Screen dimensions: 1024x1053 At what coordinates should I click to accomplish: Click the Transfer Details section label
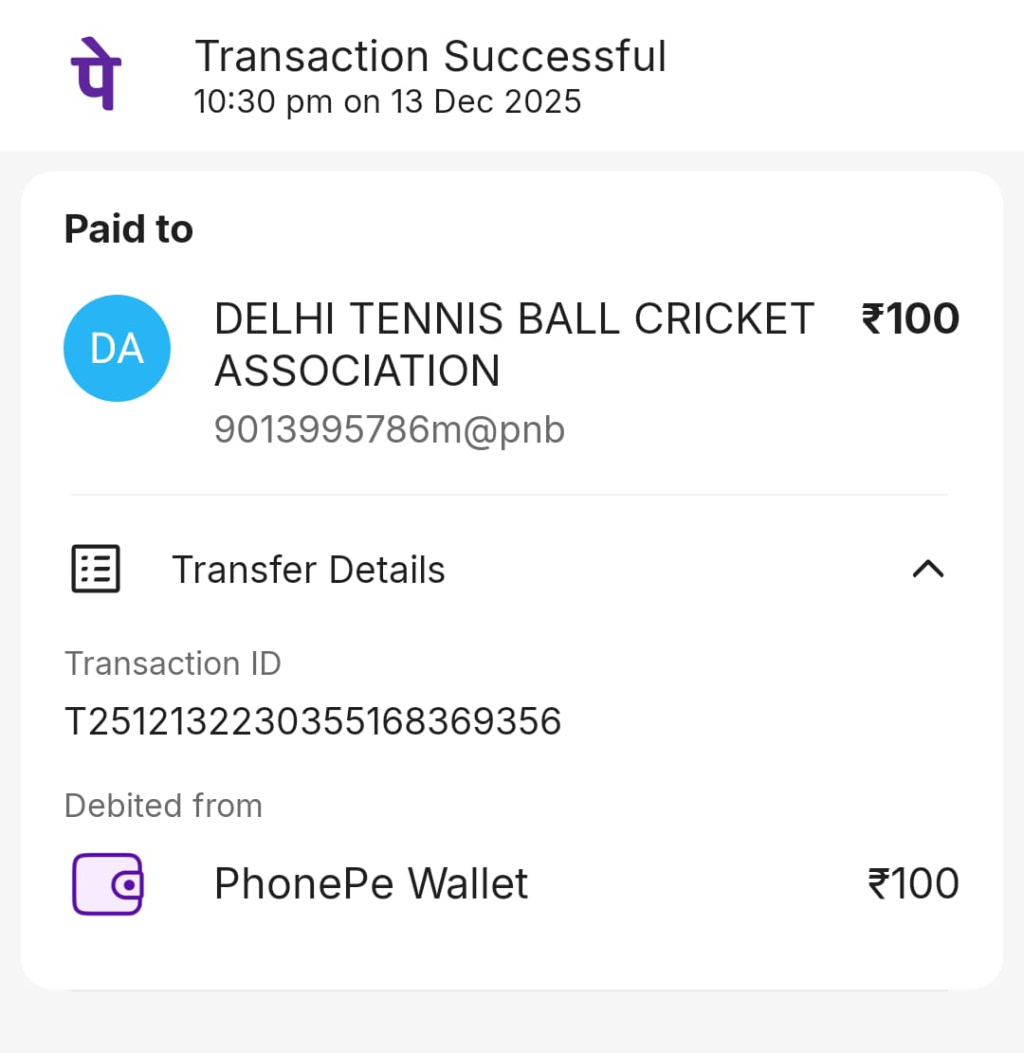click(308, 570)
